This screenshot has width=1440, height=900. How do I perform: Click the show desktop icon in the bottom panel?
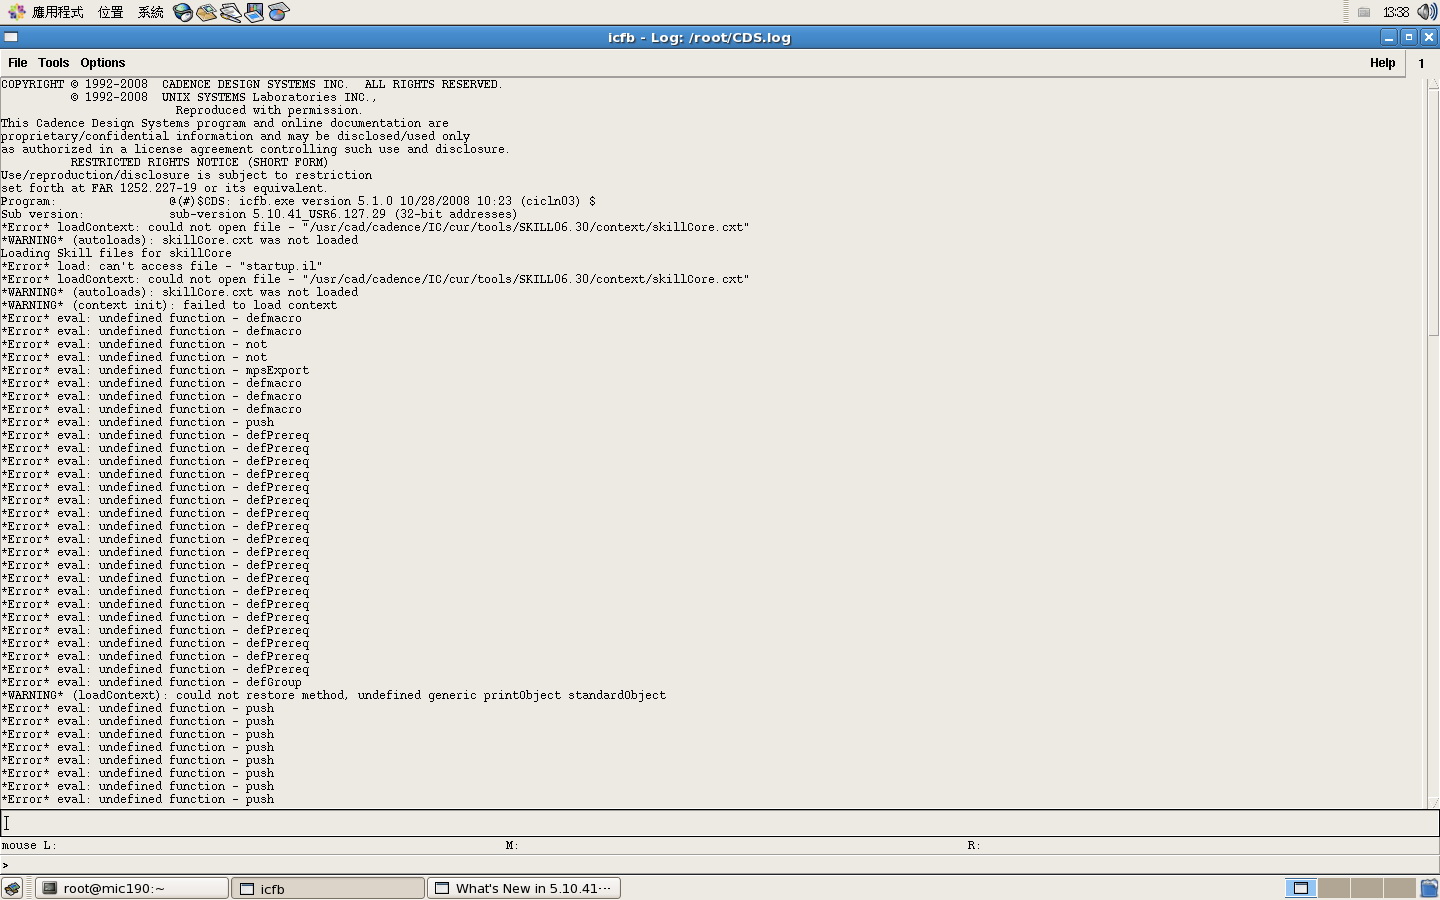click(x=12, y=888)
